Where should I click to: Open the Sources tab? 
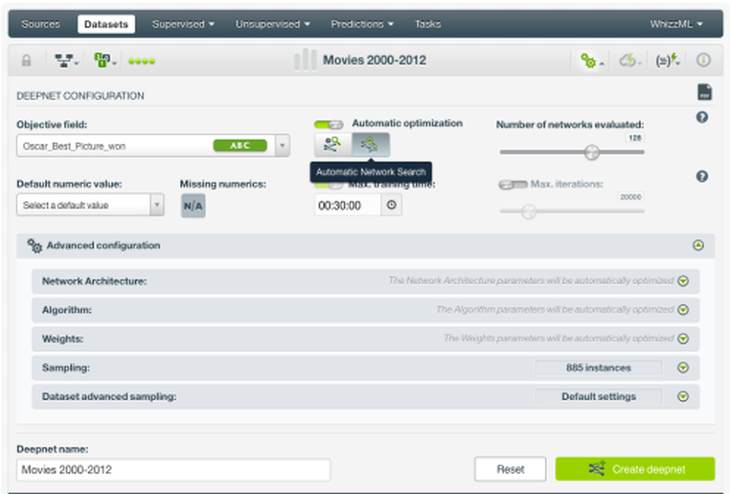click(41, 24)
